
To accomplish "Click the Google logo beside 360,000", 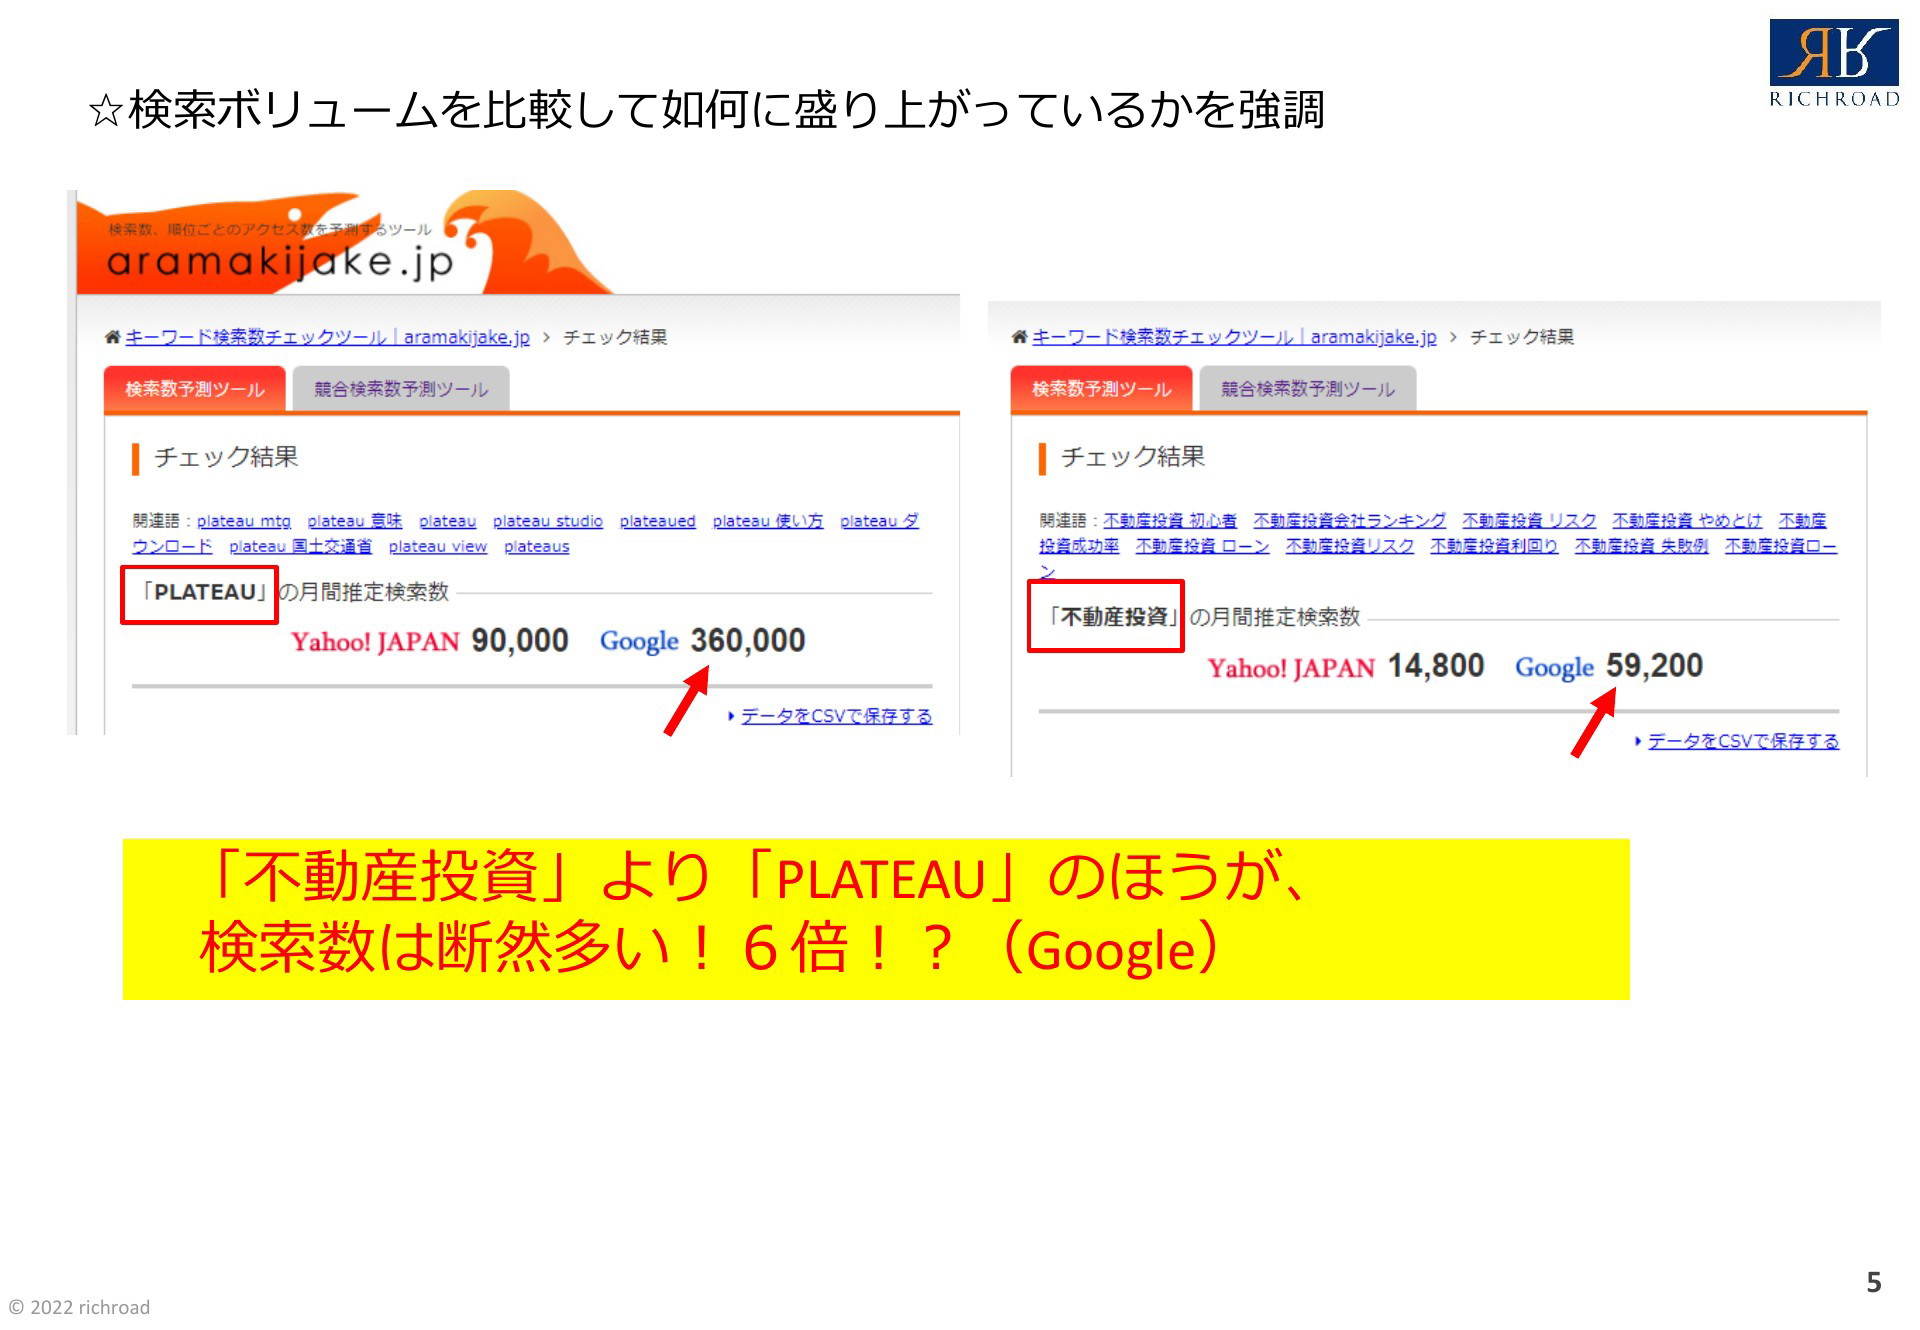I will click(639, 641).
